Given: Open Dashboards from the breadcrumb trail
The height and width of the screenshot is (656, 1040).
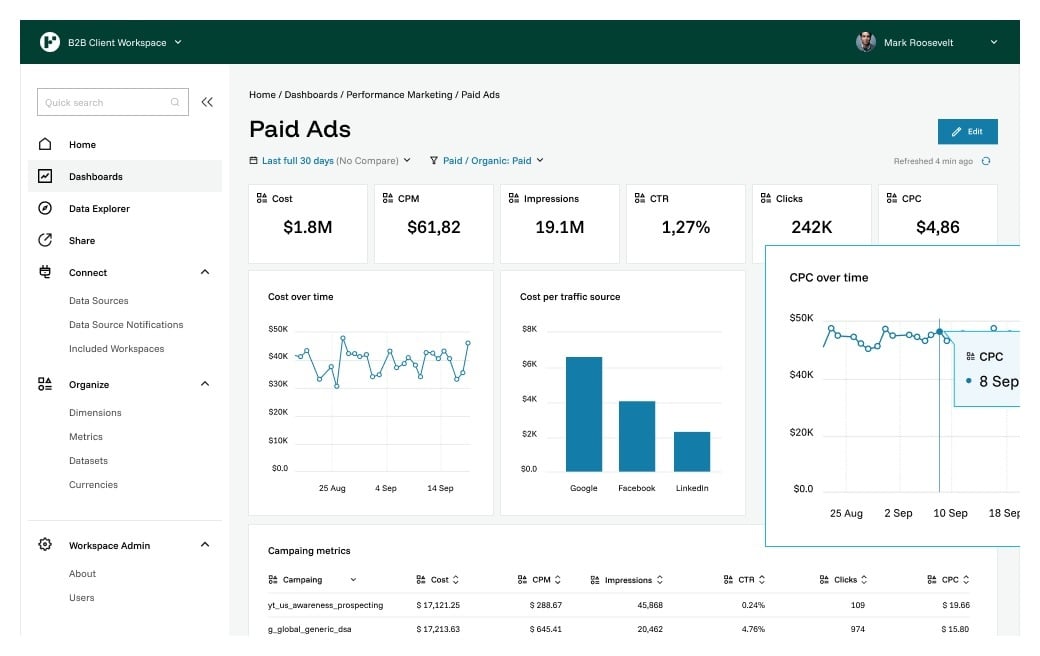Looking at the screenshot, I should 313,94.
